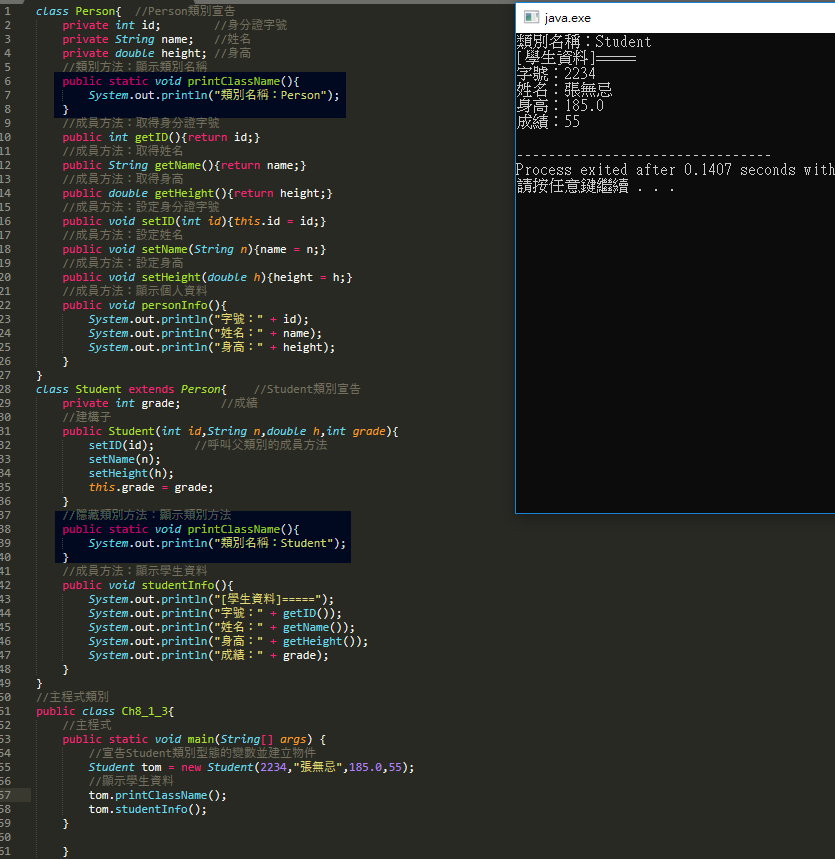Click println "類別名稱：Person" code line
Viewport: 835px width, 859px height.
213,95
